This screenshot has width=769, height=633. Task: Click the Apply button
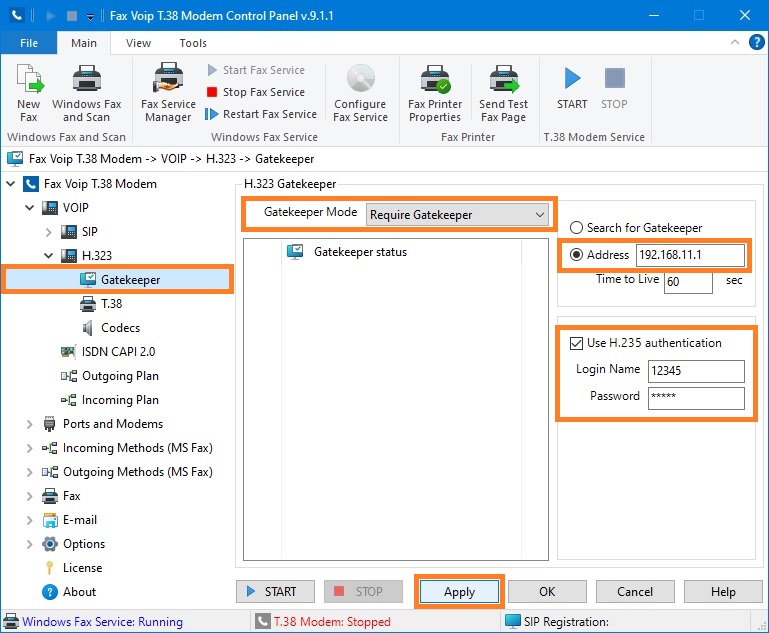pyautogui.click(x=460, y=592)
